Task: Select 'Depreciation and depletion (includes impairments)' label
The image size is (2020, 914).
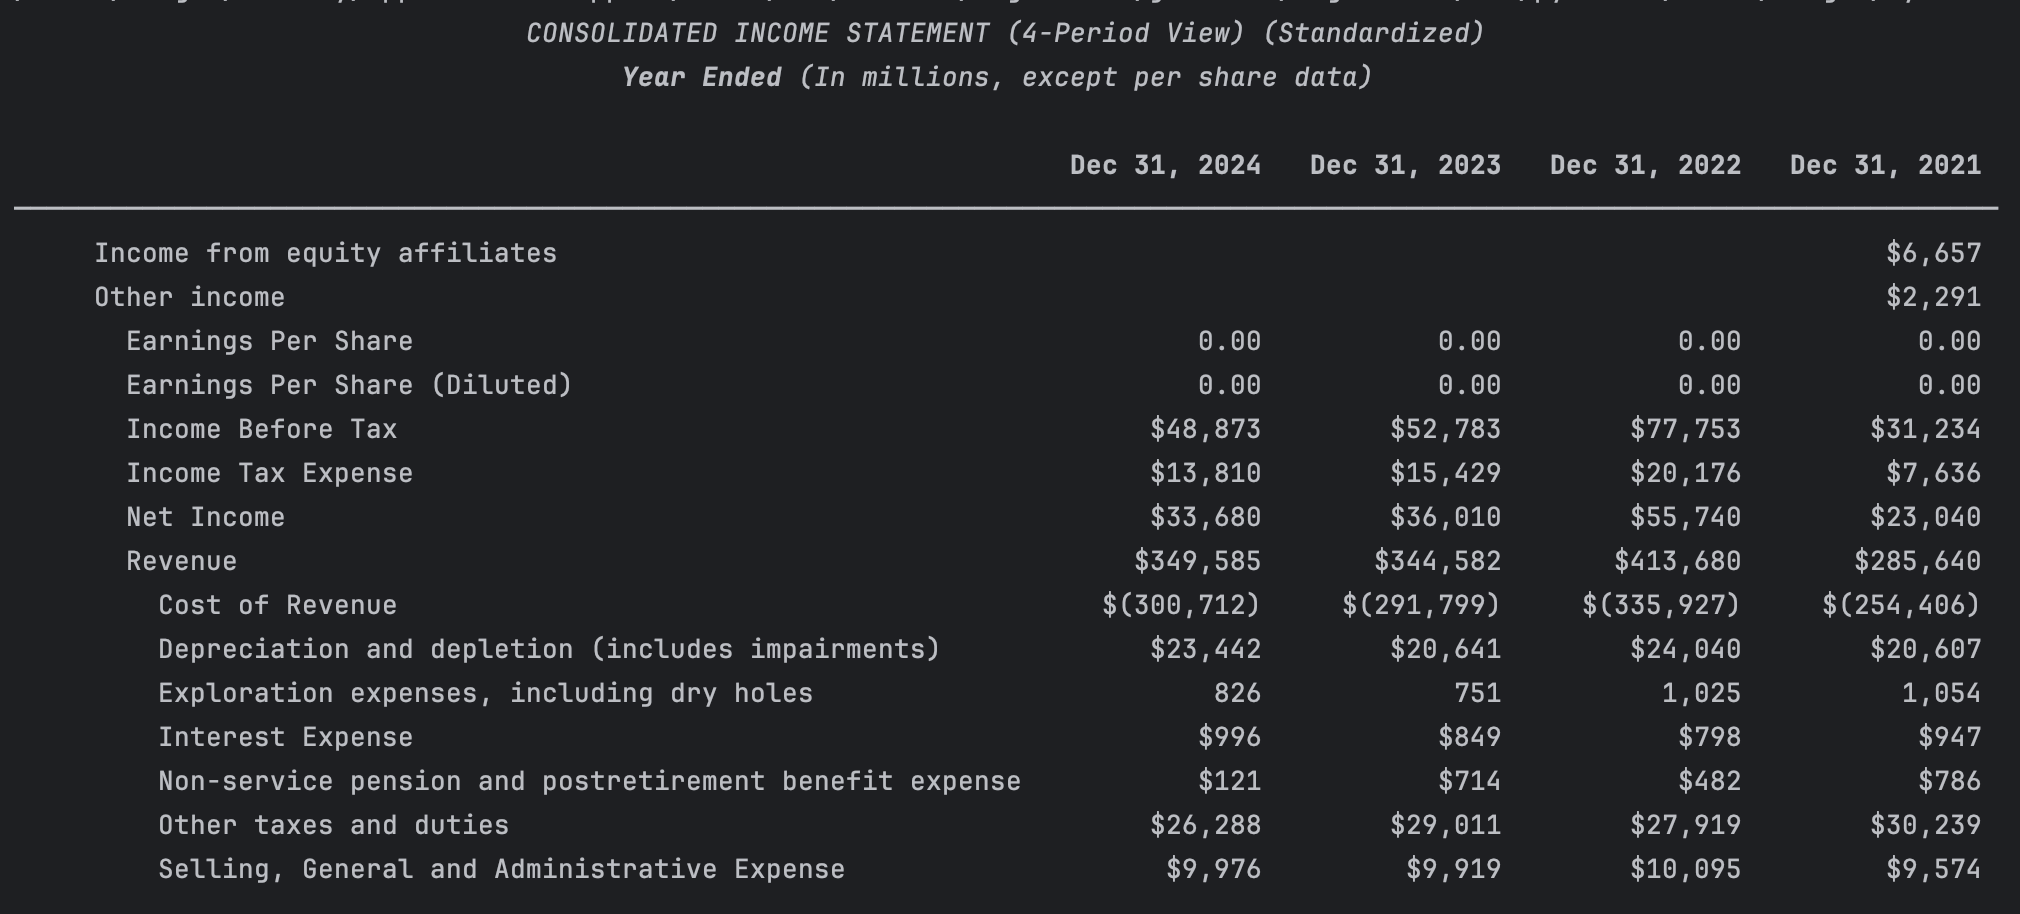Action: (550, 649)
